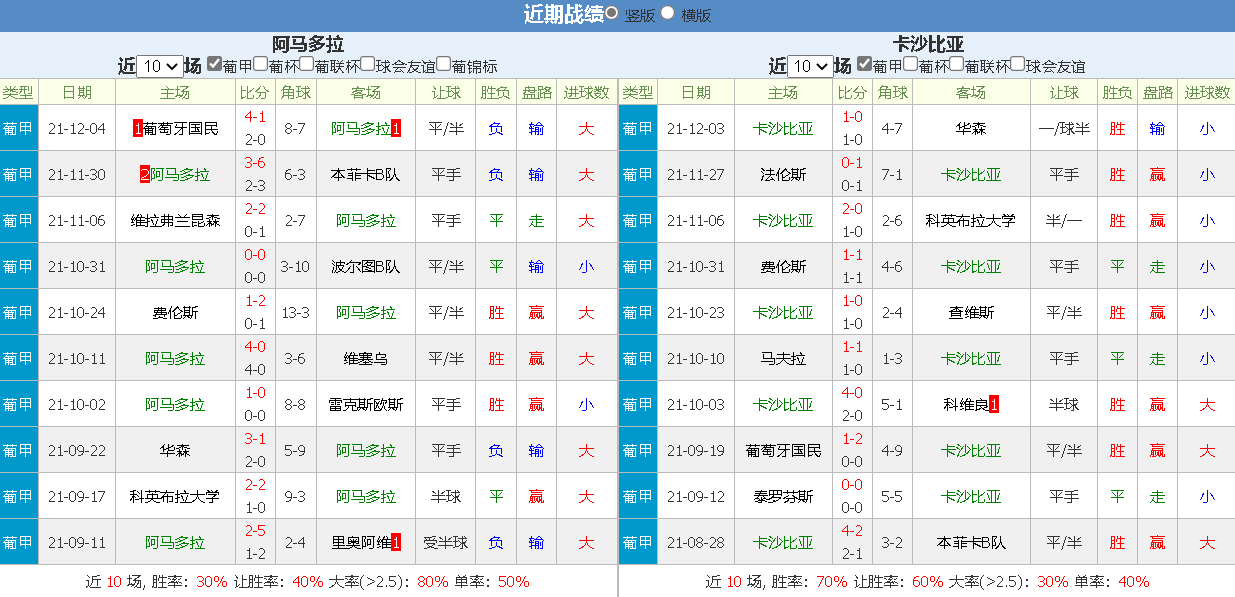Click 卡沙比亚 summary line with 胜率 70%
The image size is (1235, 597).
[927, 581]
